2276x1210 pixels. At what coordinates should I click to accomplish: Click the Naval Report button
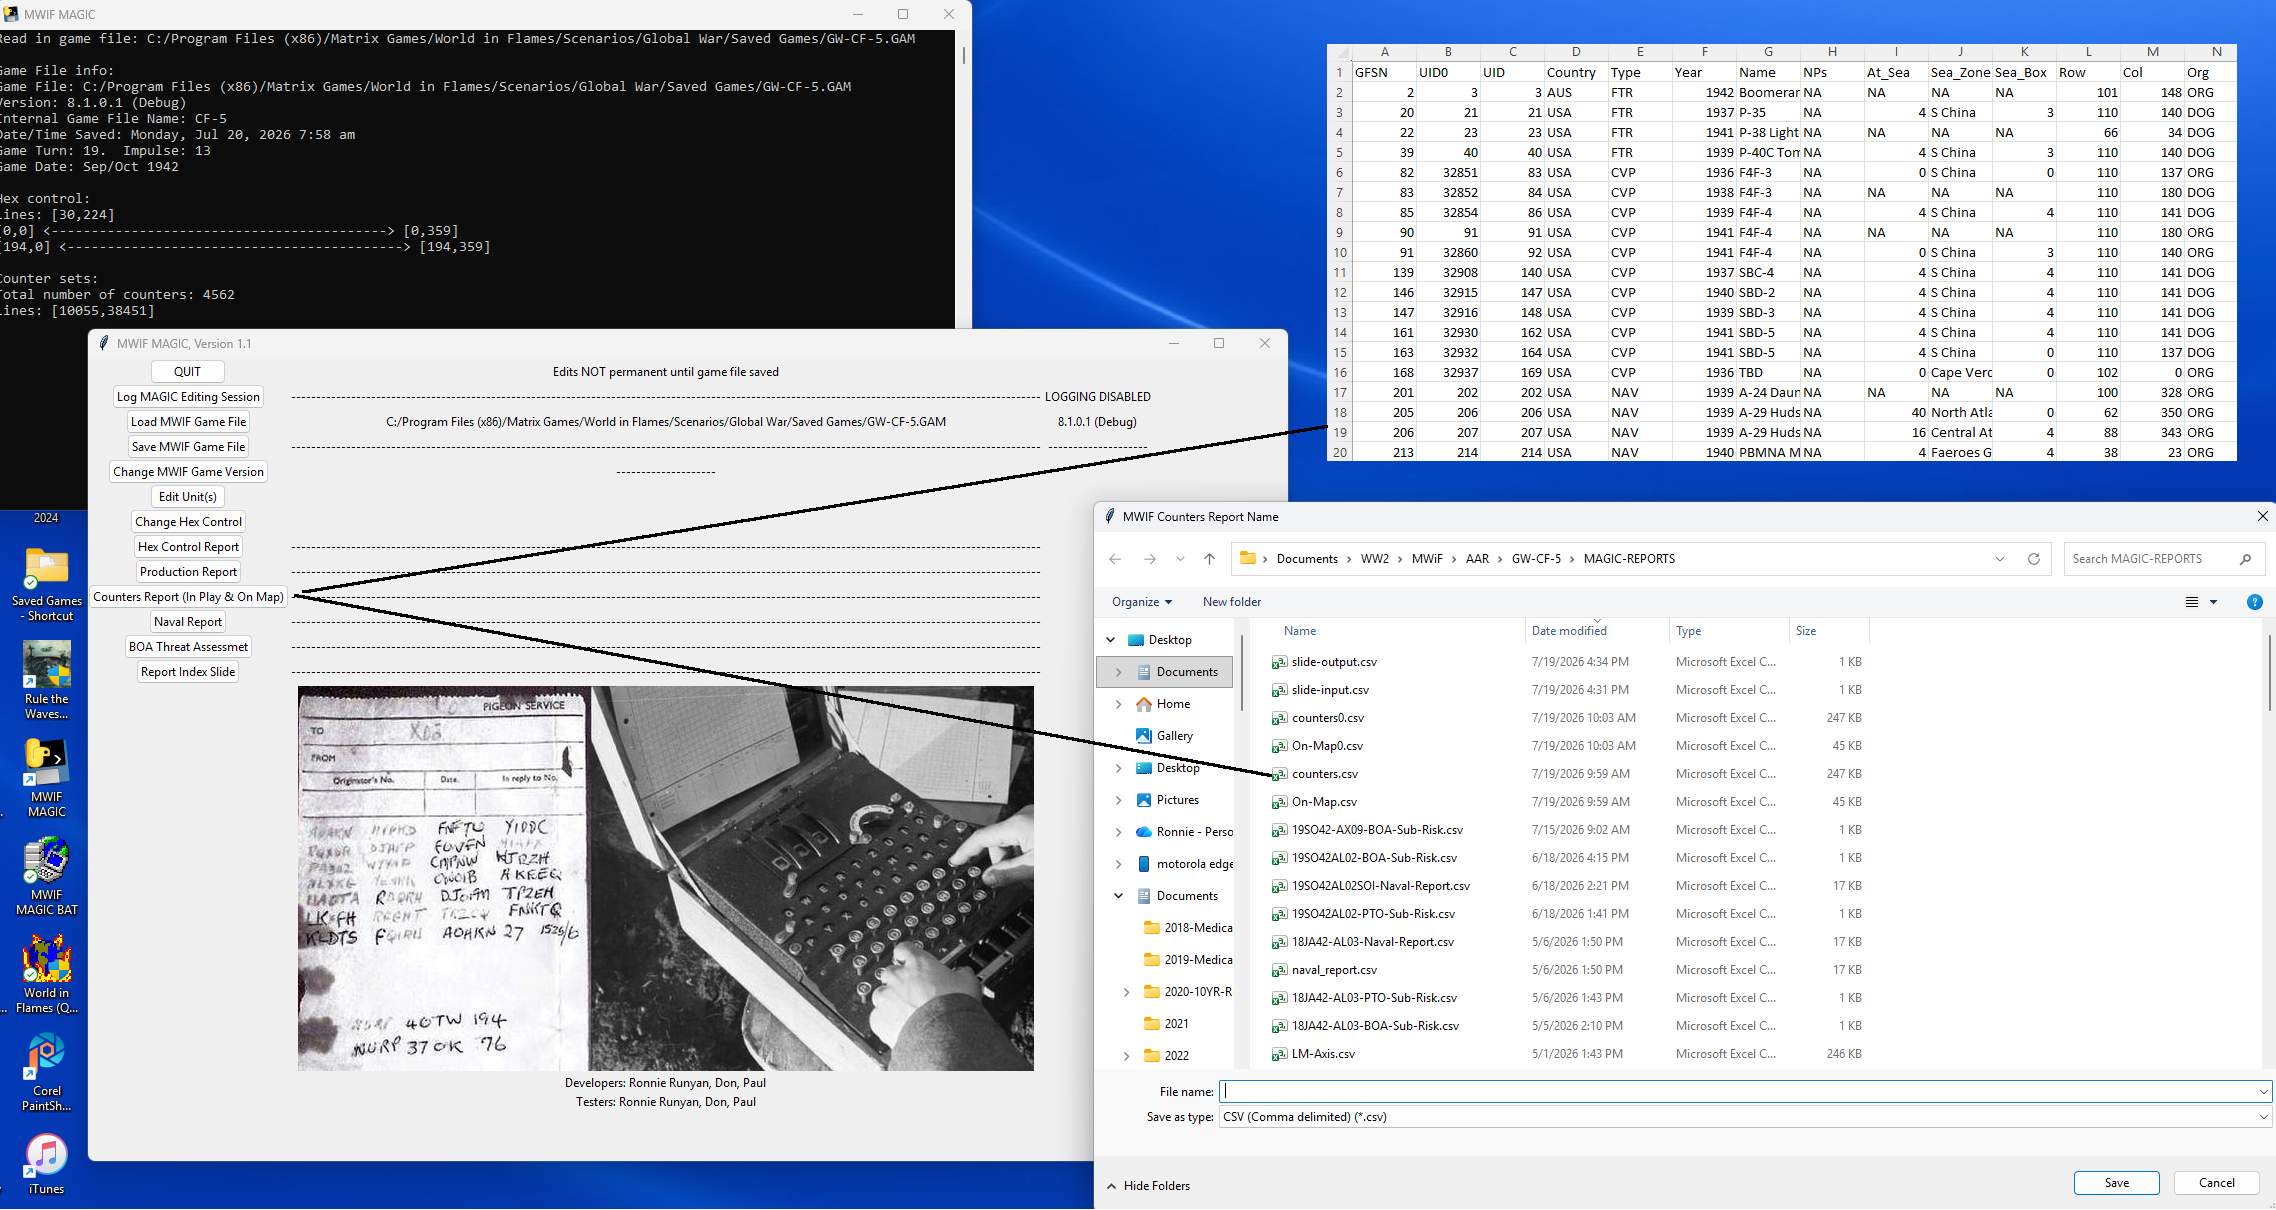point(188,622)
